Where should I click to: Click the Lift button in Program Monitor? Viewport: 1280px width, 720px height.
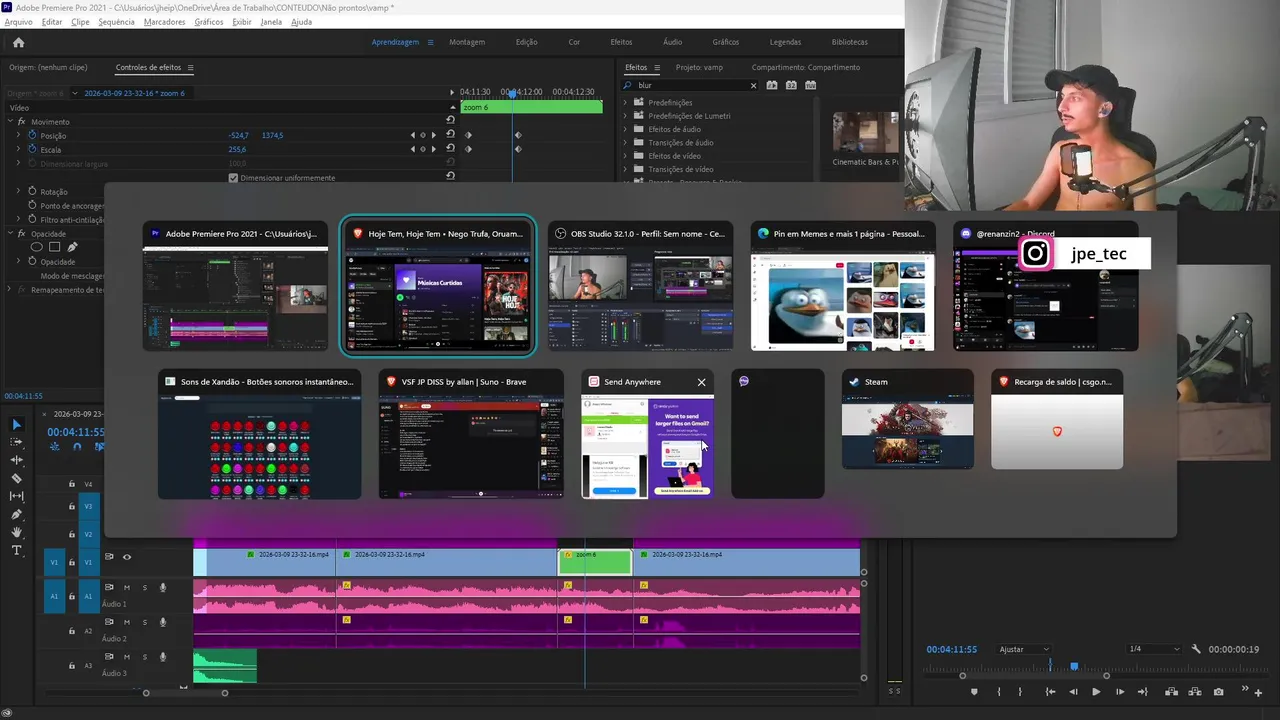click(1171, 691)
